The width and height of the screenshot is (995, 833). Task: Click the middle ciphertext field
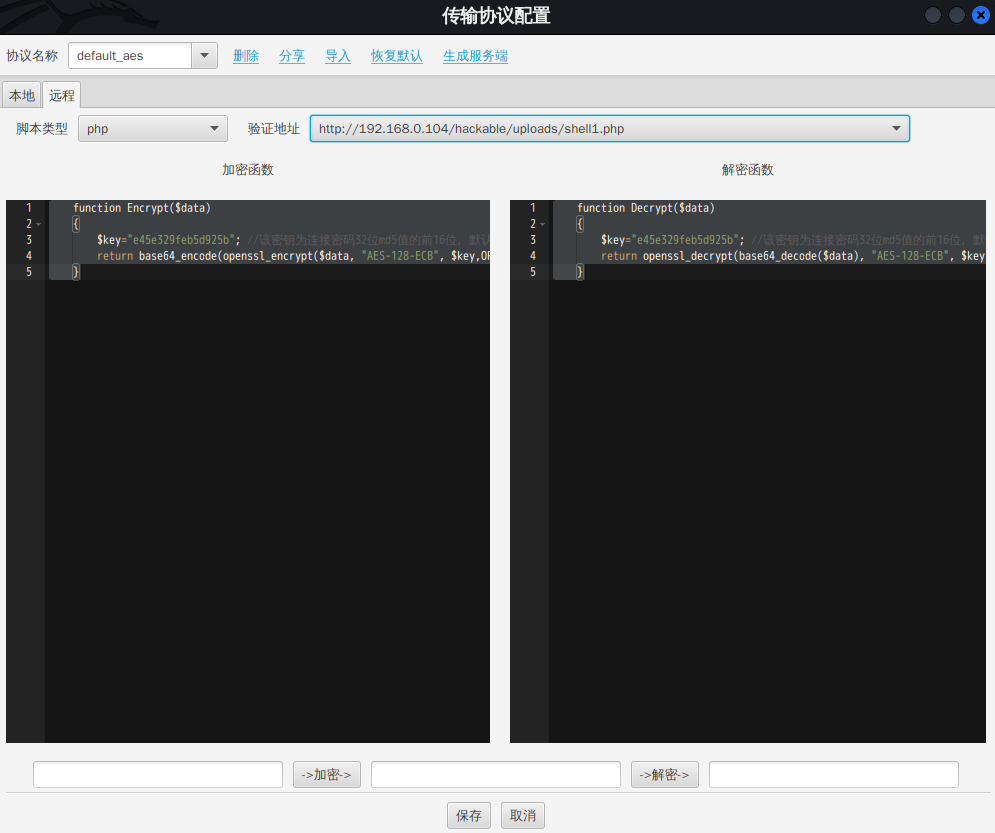496,775
